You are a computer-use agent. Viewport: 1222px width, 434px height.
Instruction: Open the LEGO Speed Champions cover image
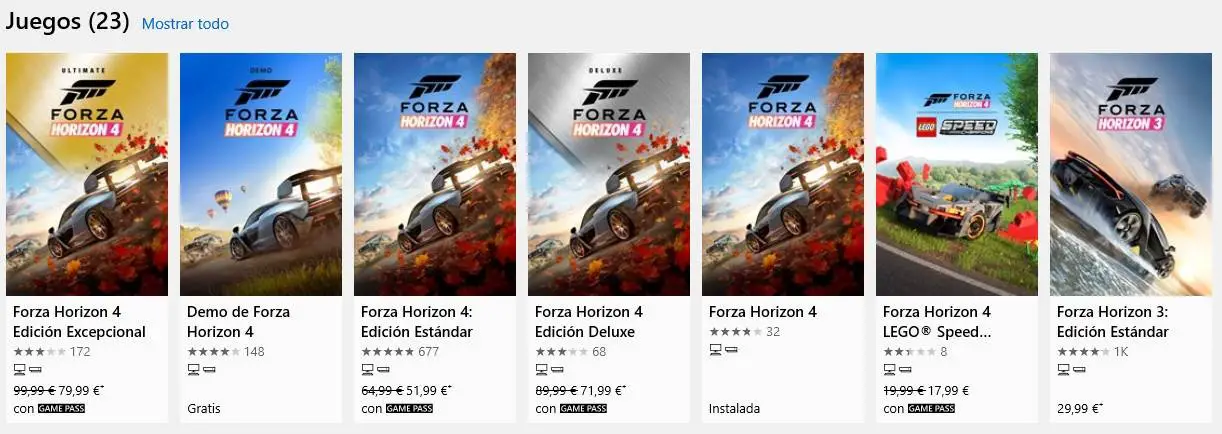click(x=957, y=174)
